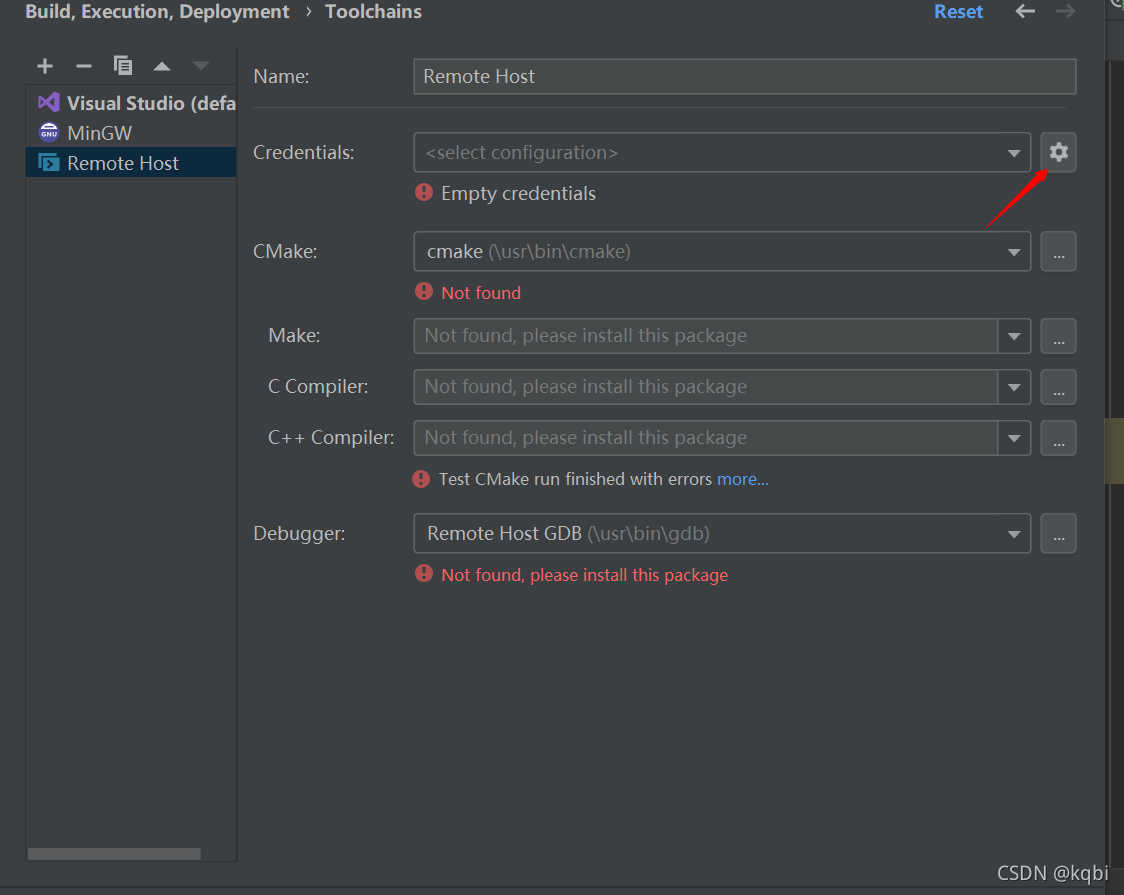This screenshot has width=1124, height=895.
Task: Click 'Empty credentials' message
Action: pyautogui.click(x=518, y=193)
